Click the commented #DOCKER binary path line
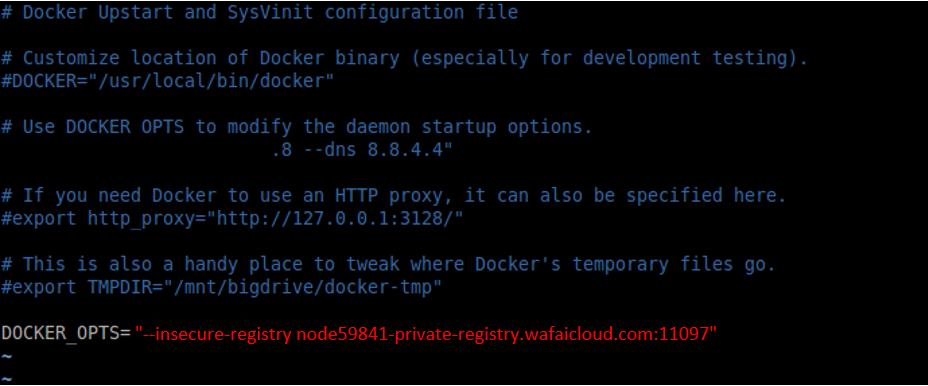928x386 pixels. click(x=167, y=81)
